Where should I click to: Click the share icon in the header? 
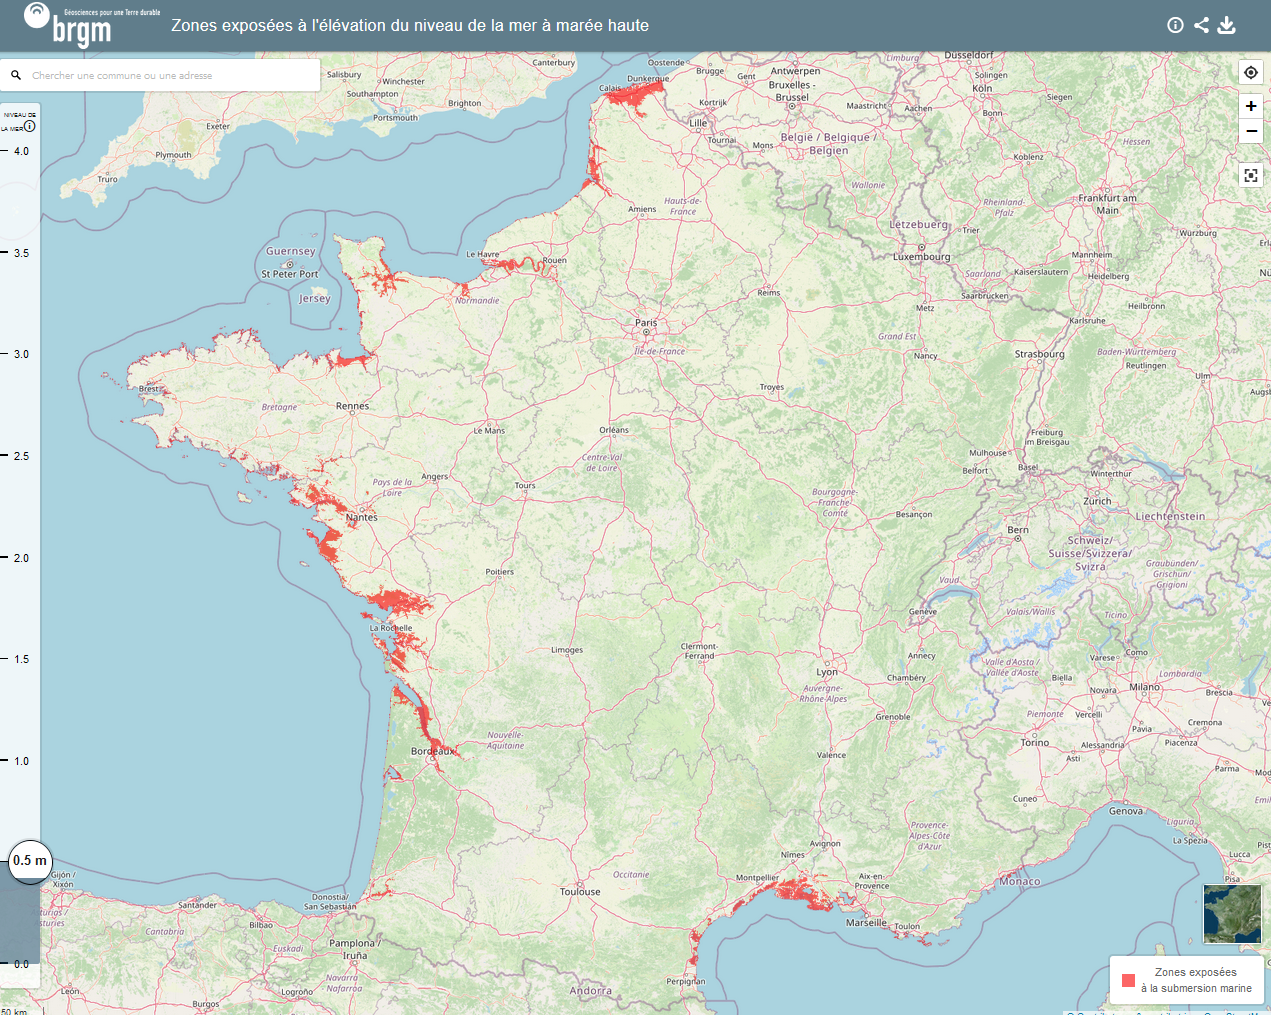(x=1201, y=25)
